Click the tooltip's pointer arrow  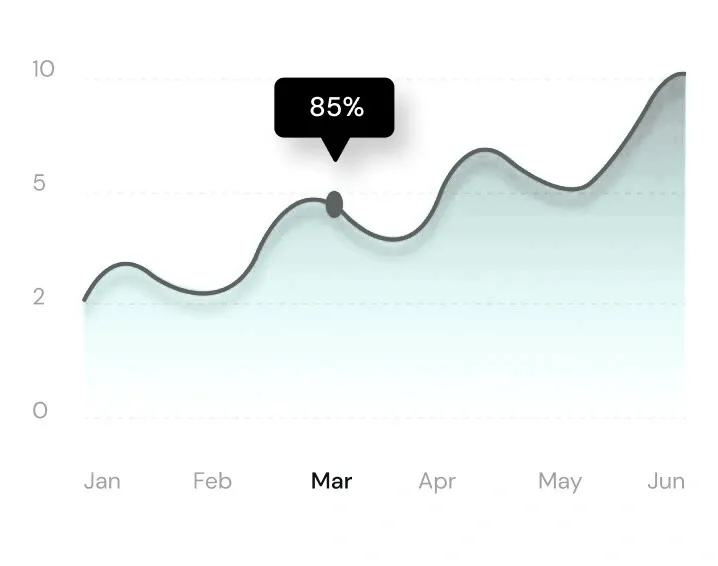pos(335,149)
